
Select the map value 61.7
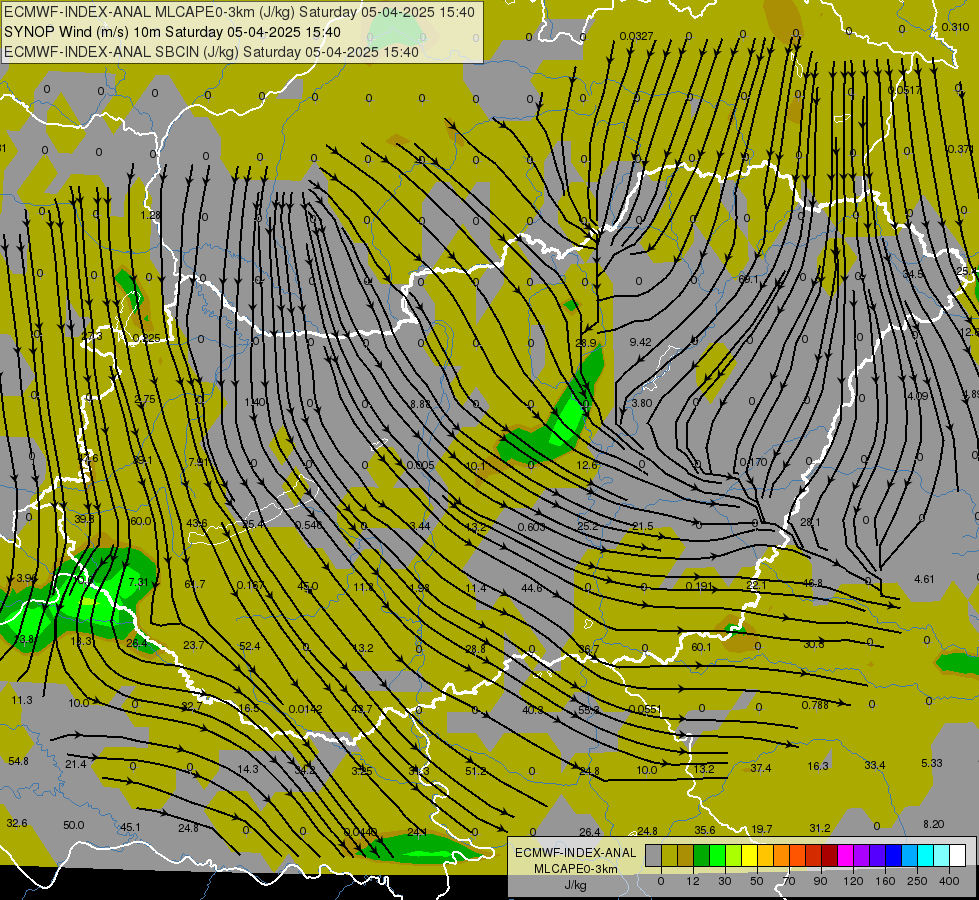(x=195, y=585)
